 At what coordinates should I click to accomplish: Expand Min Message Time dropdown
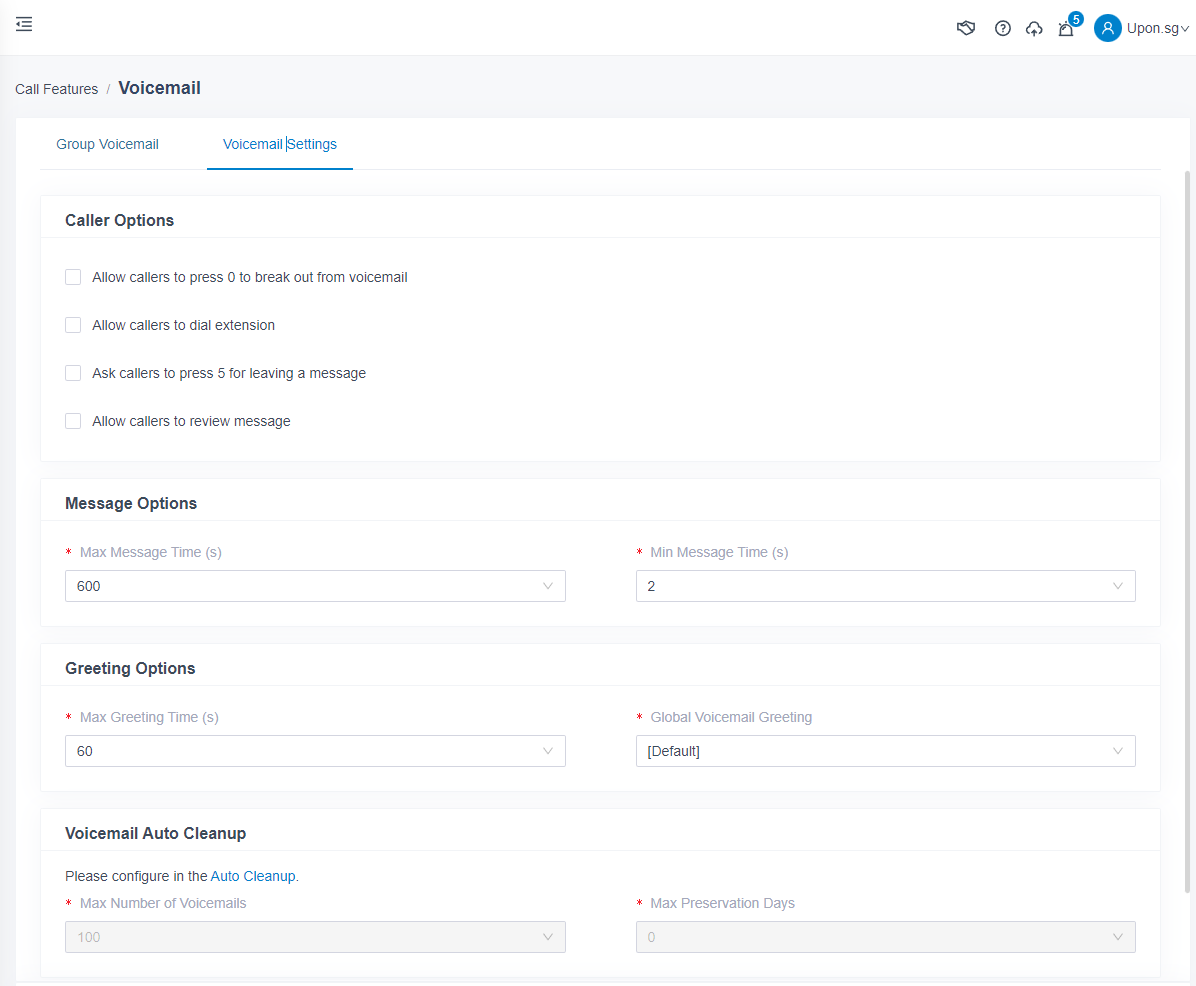coord(885,586)
